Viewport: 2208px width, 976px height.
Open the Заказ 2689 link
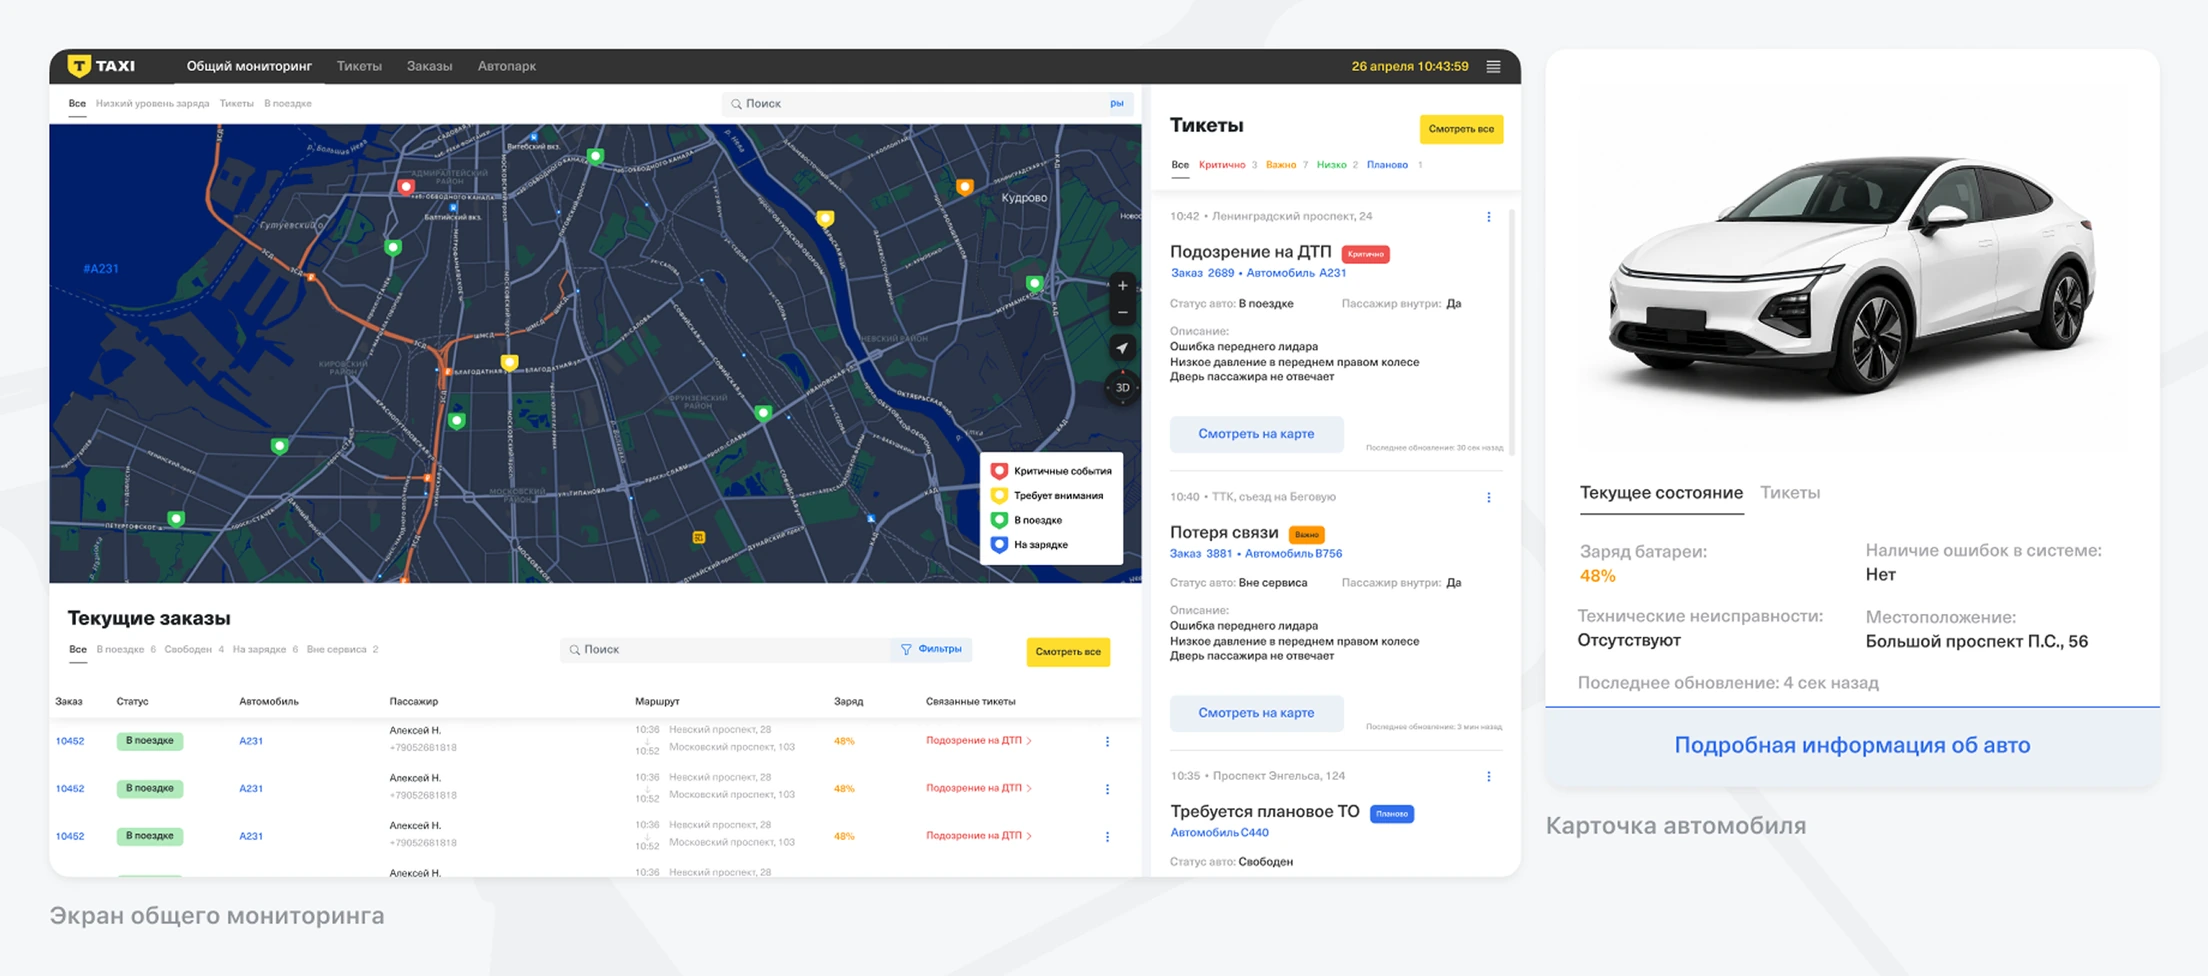(1202, 273)
